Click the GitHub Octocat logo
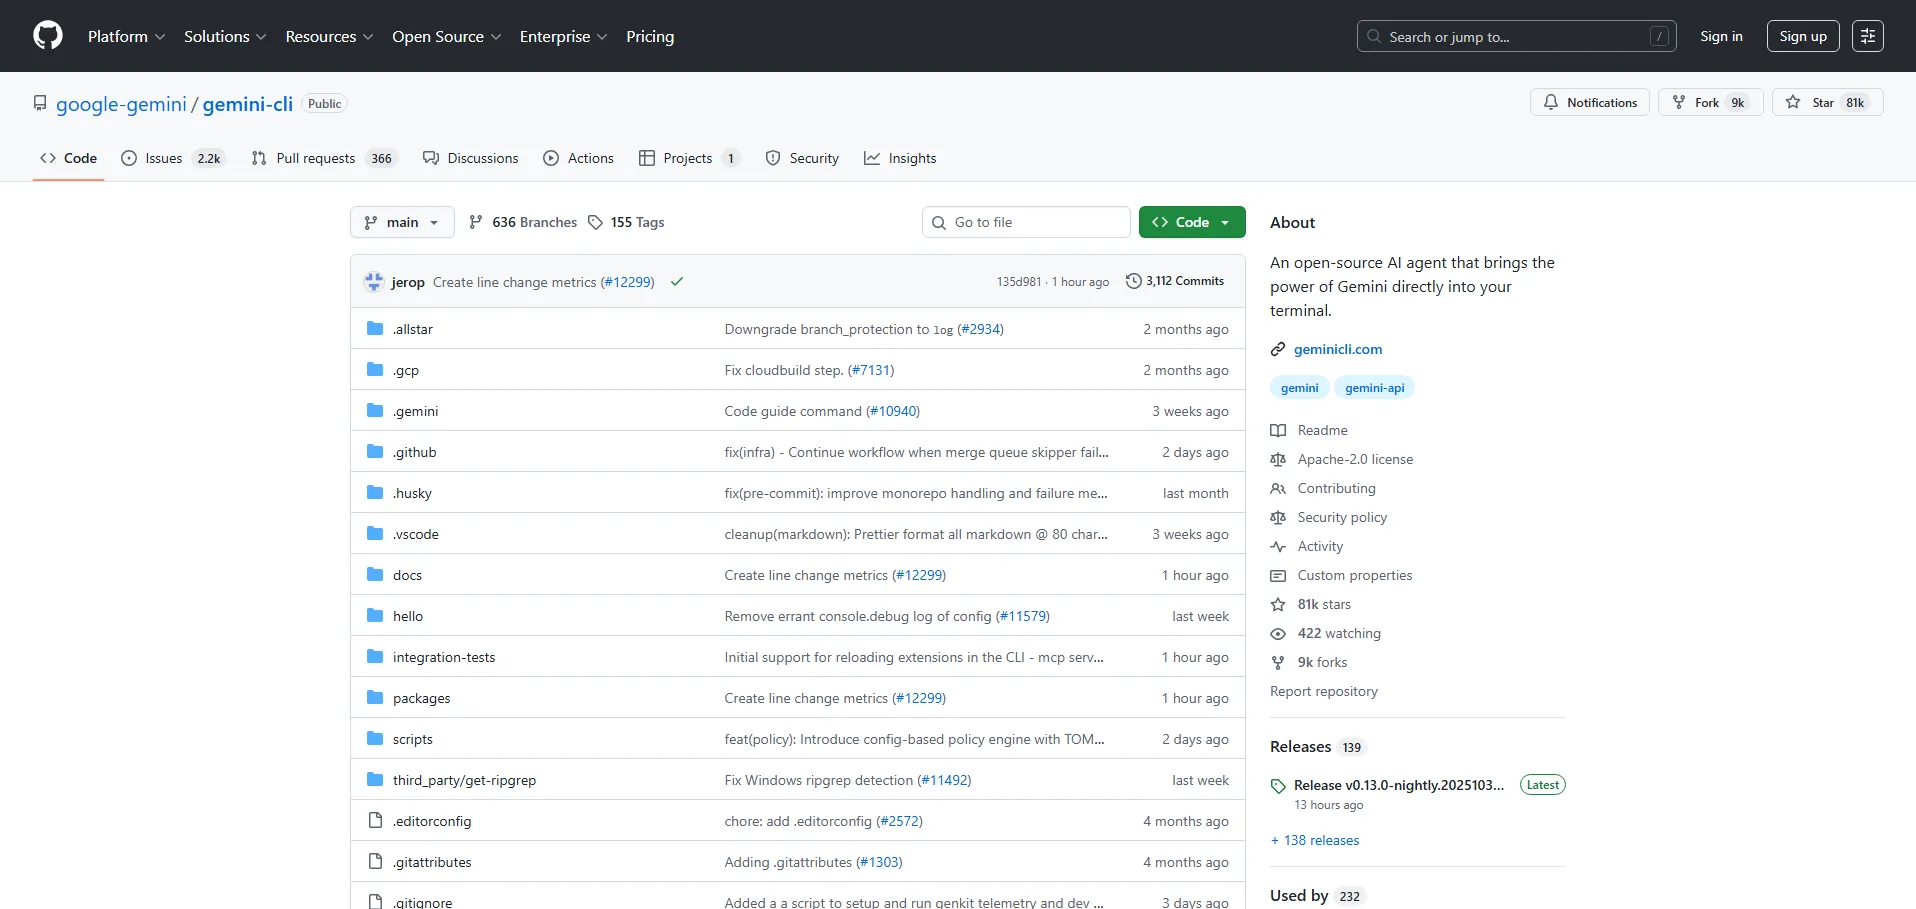Screen dimensions: 1916x909 47,36
